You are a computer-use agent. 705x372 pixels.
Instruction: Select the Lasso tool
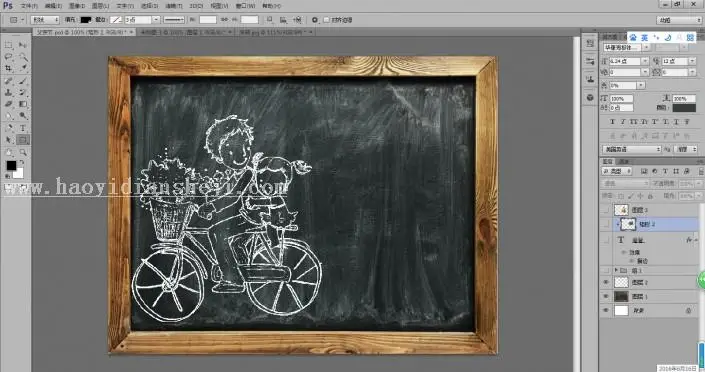[x=9, y=57]
